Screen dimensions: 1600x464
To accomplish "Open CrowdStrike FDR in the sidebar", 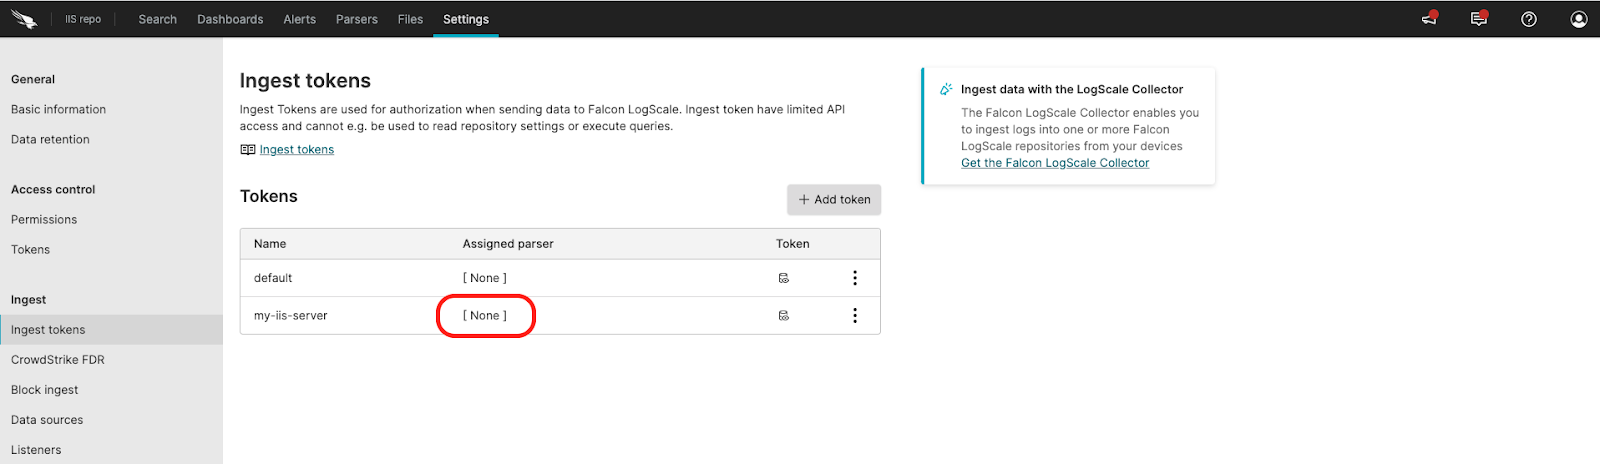I will point(58,360).
